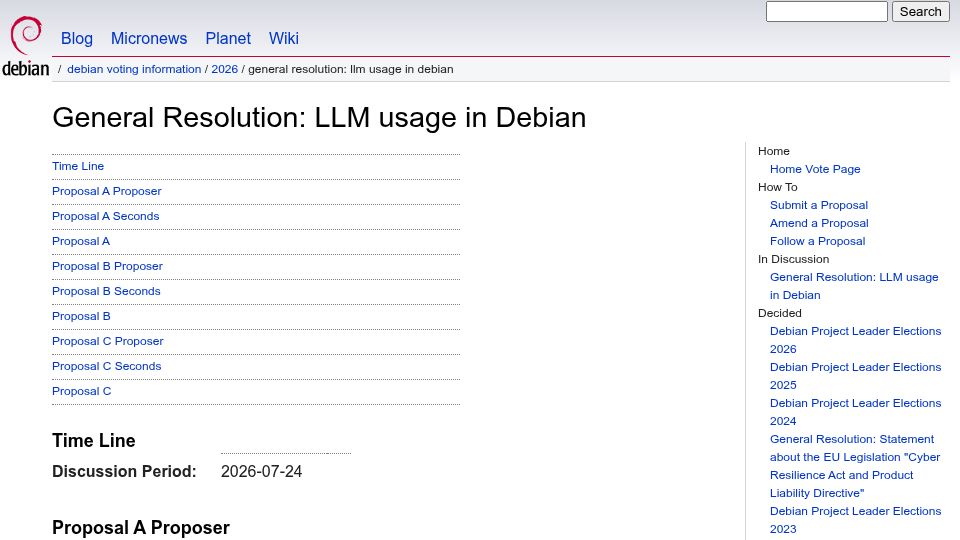Open Home Vote Page sidebar link
This screenshot has width=960, height=540.
(815, 169)
